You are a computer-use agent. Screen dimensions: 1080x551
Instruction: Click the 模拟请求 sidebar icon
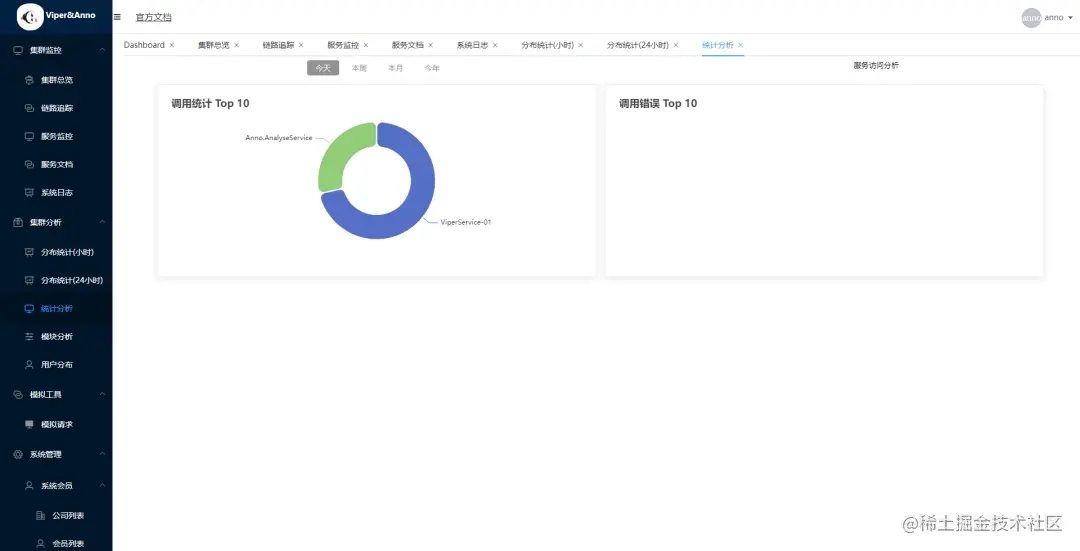[29, 424]
